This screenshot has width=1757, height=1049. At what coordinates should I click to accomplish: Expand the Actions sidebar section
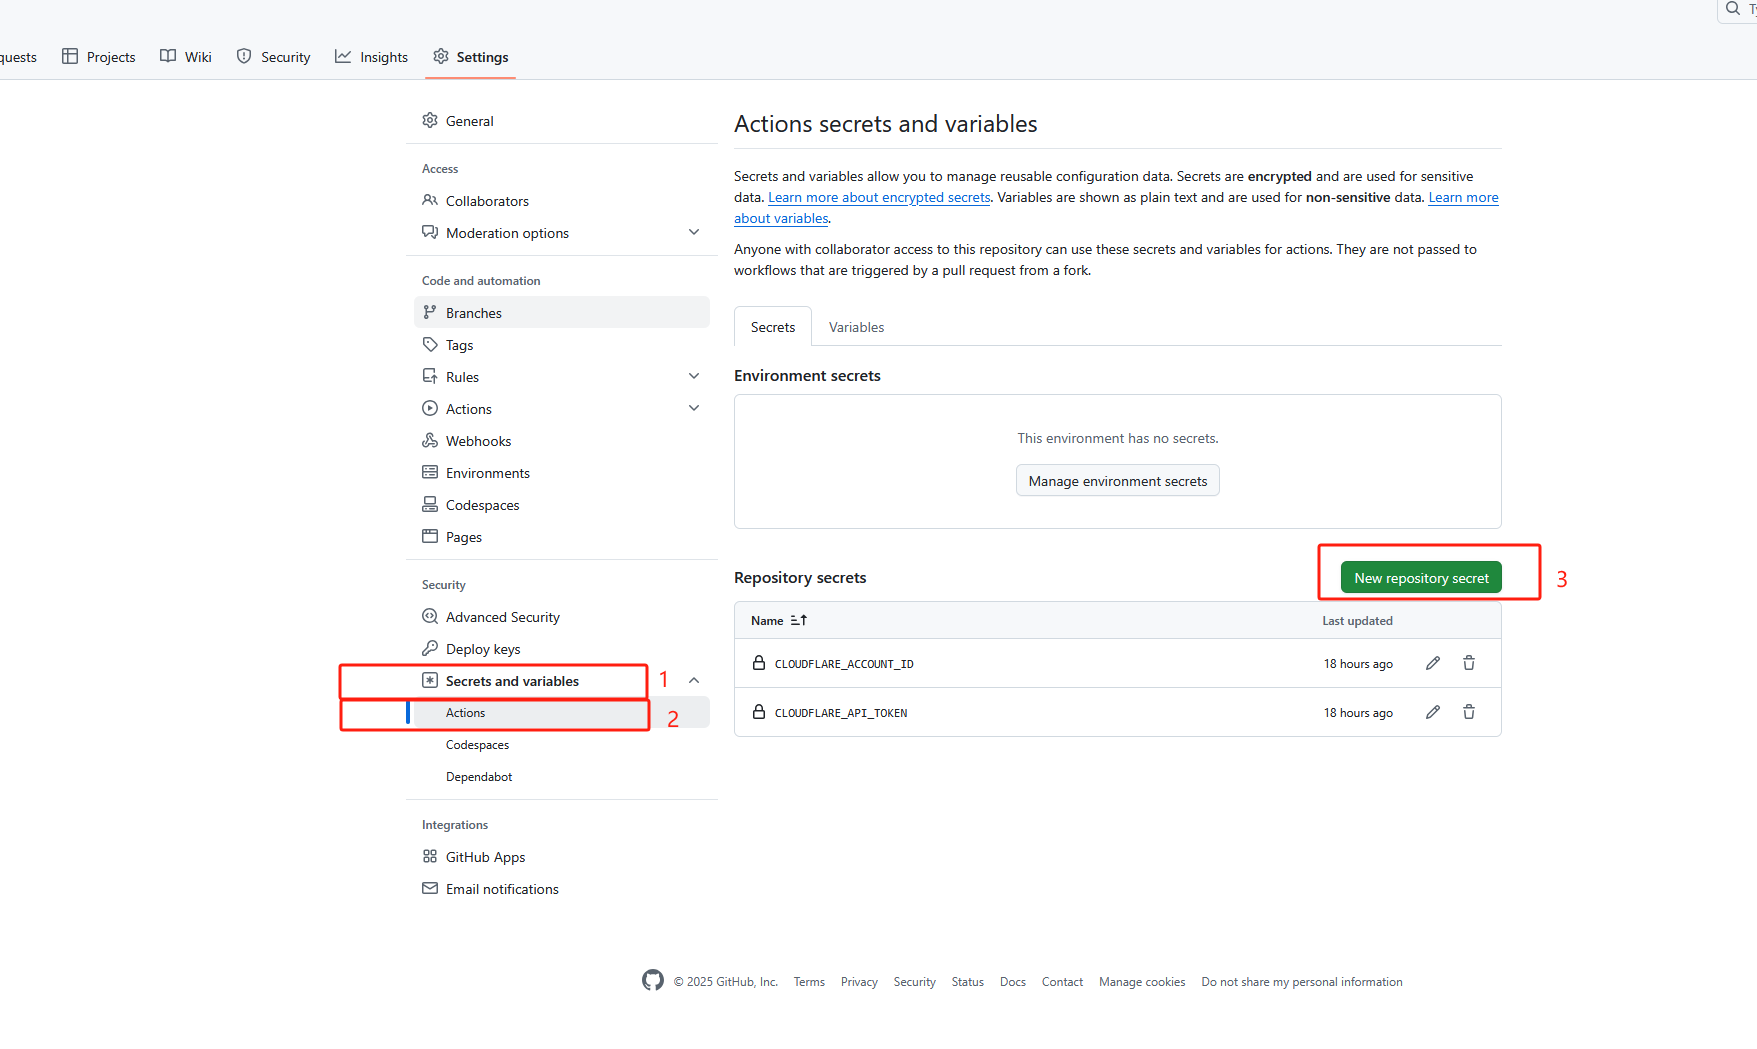(694, 408)
